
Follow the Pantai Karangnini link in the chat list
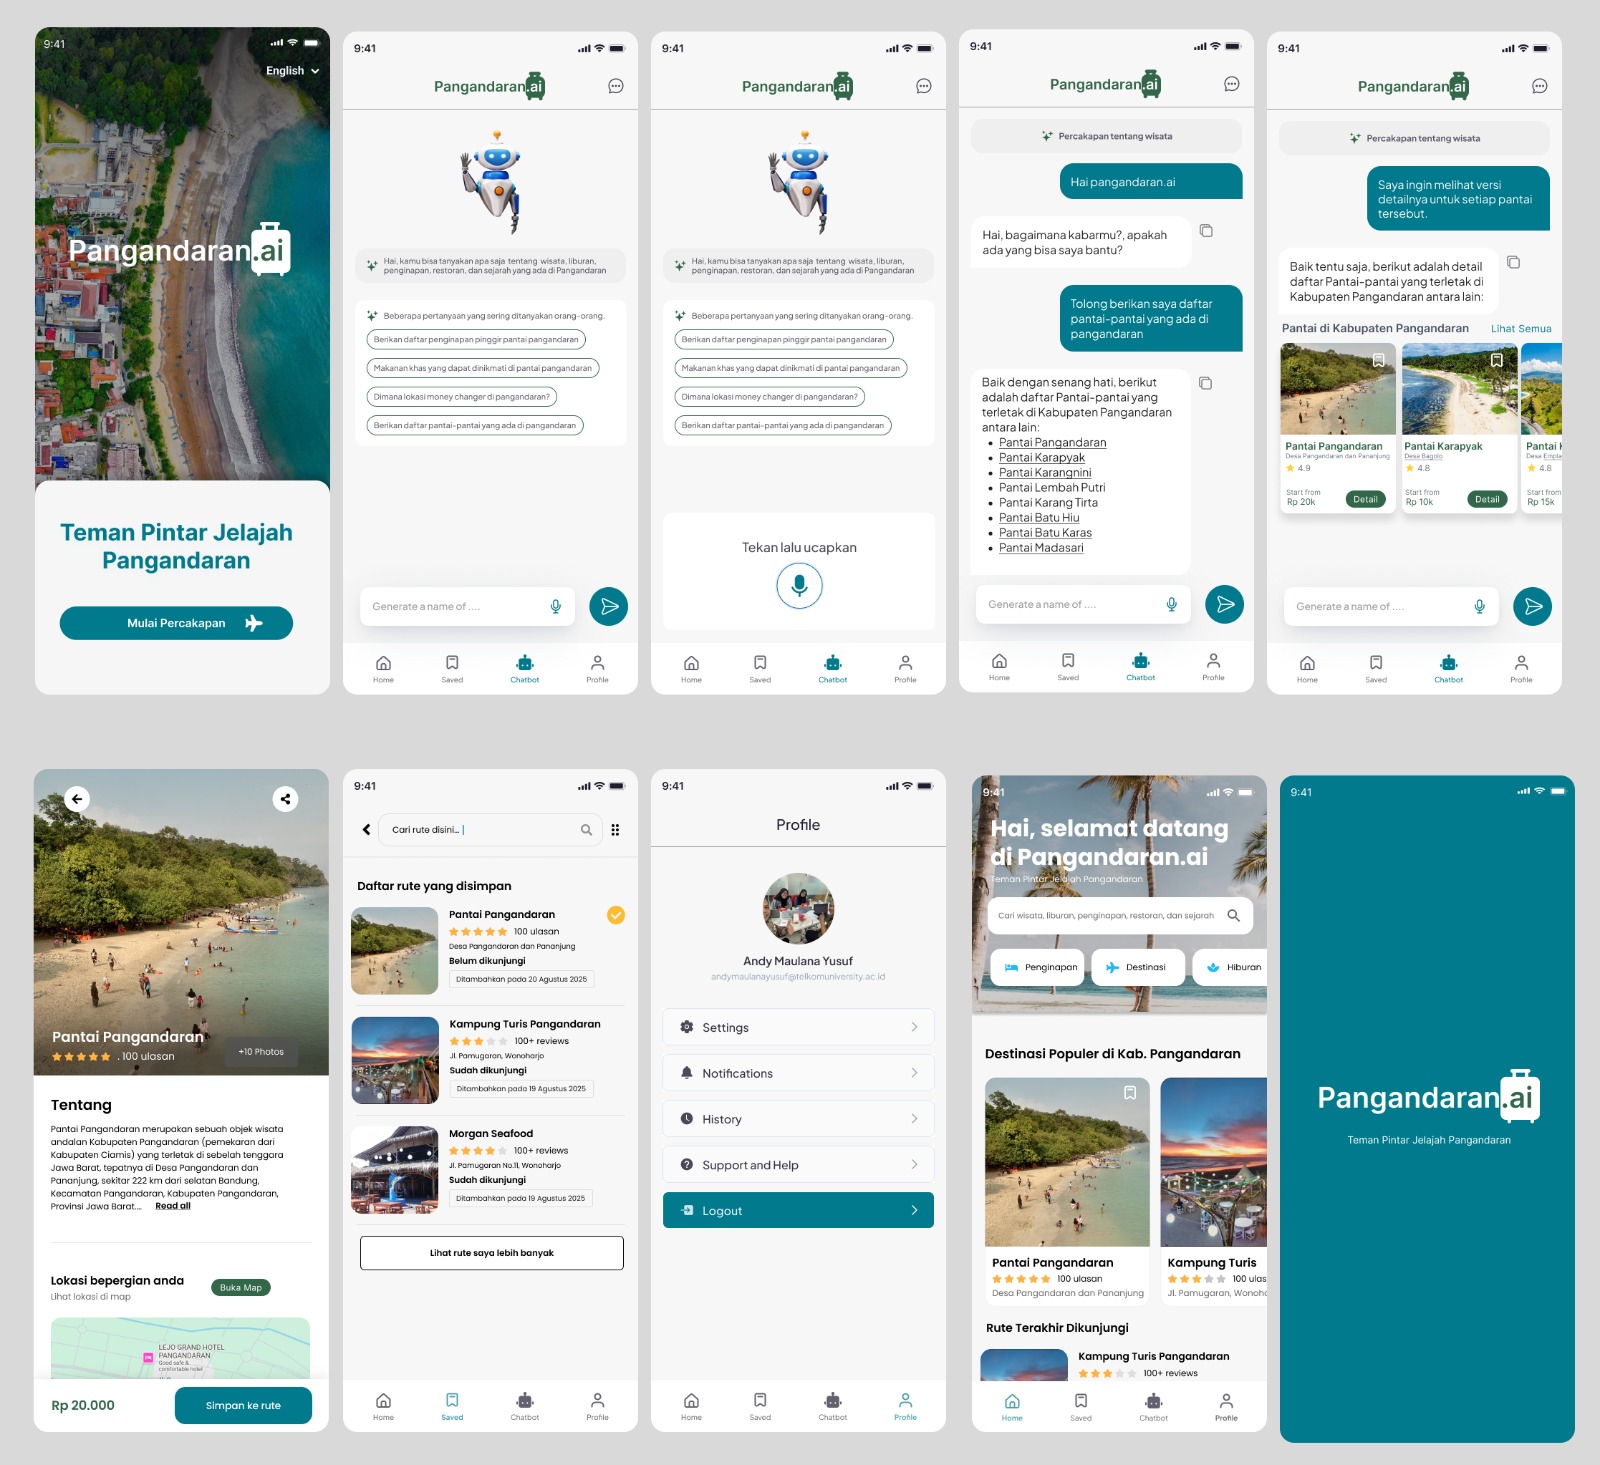click(x=1045, y=473)
